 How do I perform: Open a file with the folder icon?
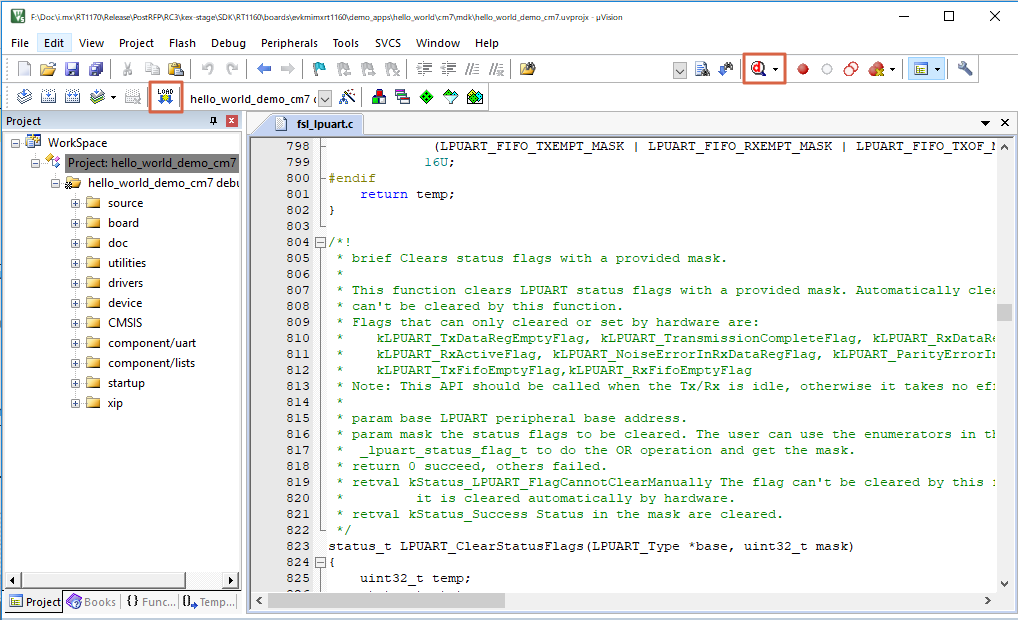pyautogui.click(x=48, y=69)
